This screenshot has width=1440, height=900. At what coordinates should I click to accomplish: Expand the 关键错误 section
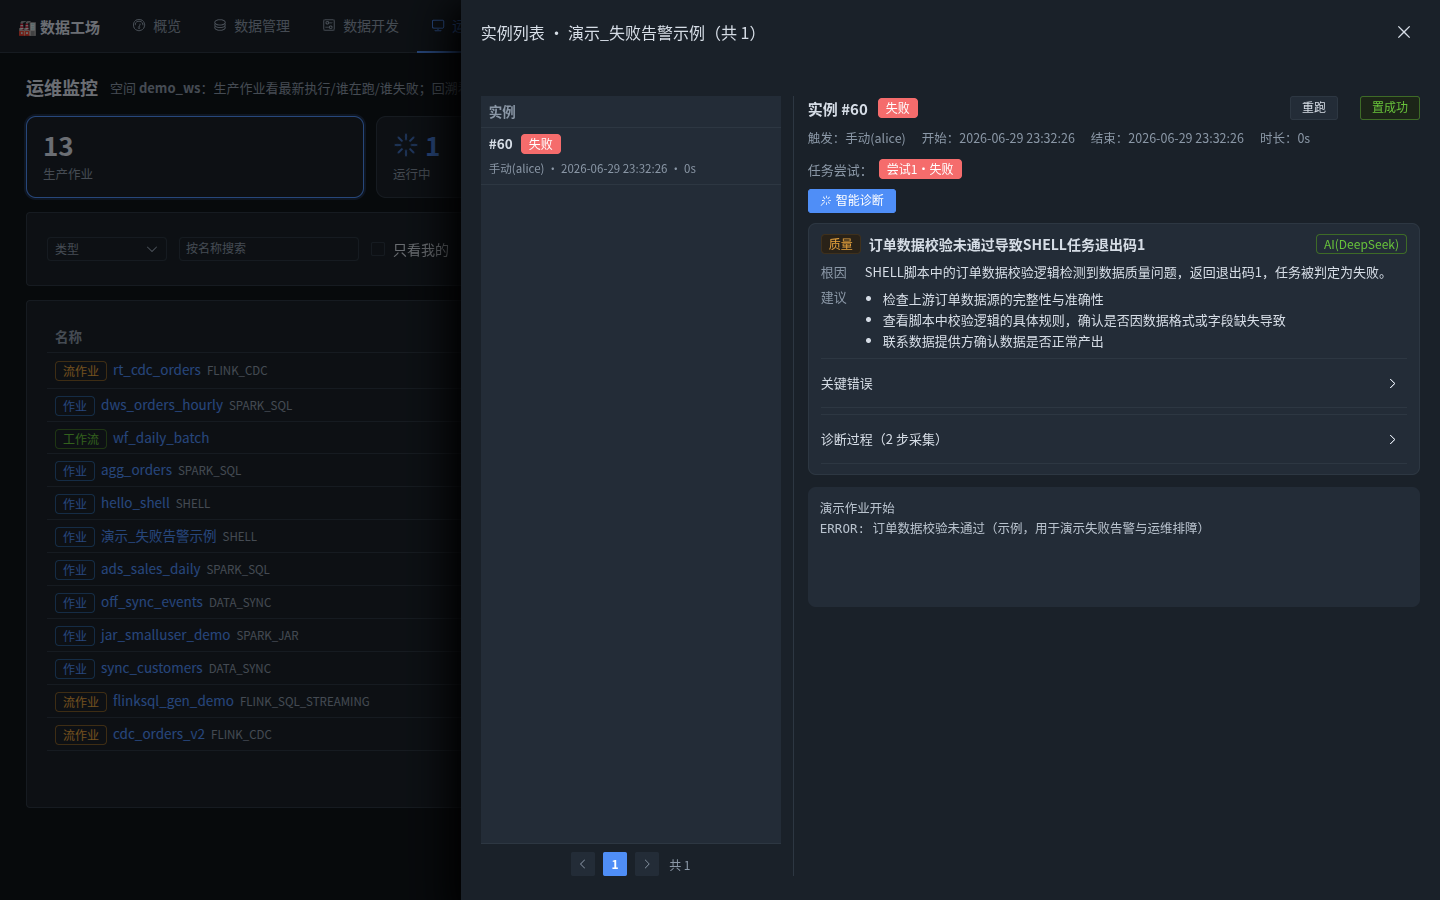click(x=1113, y=384)
